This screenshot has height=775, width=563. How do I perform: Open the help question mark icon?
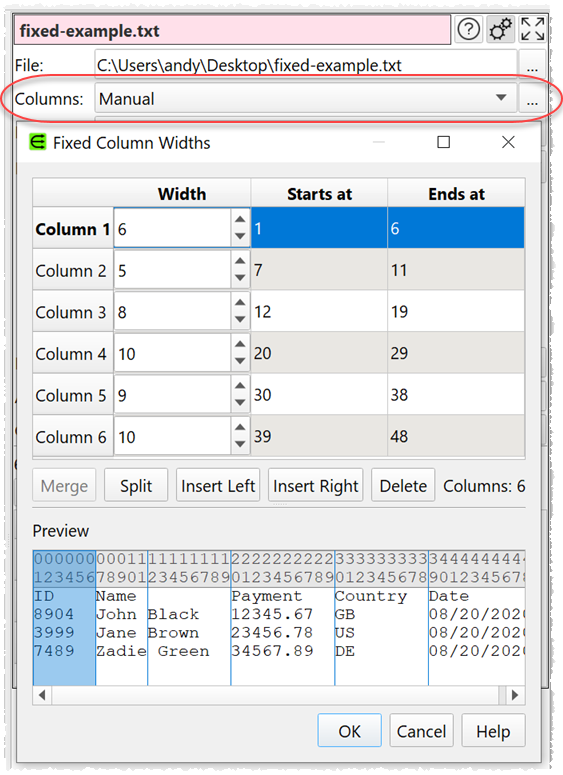pyautogui.click(x=468, y=30)
